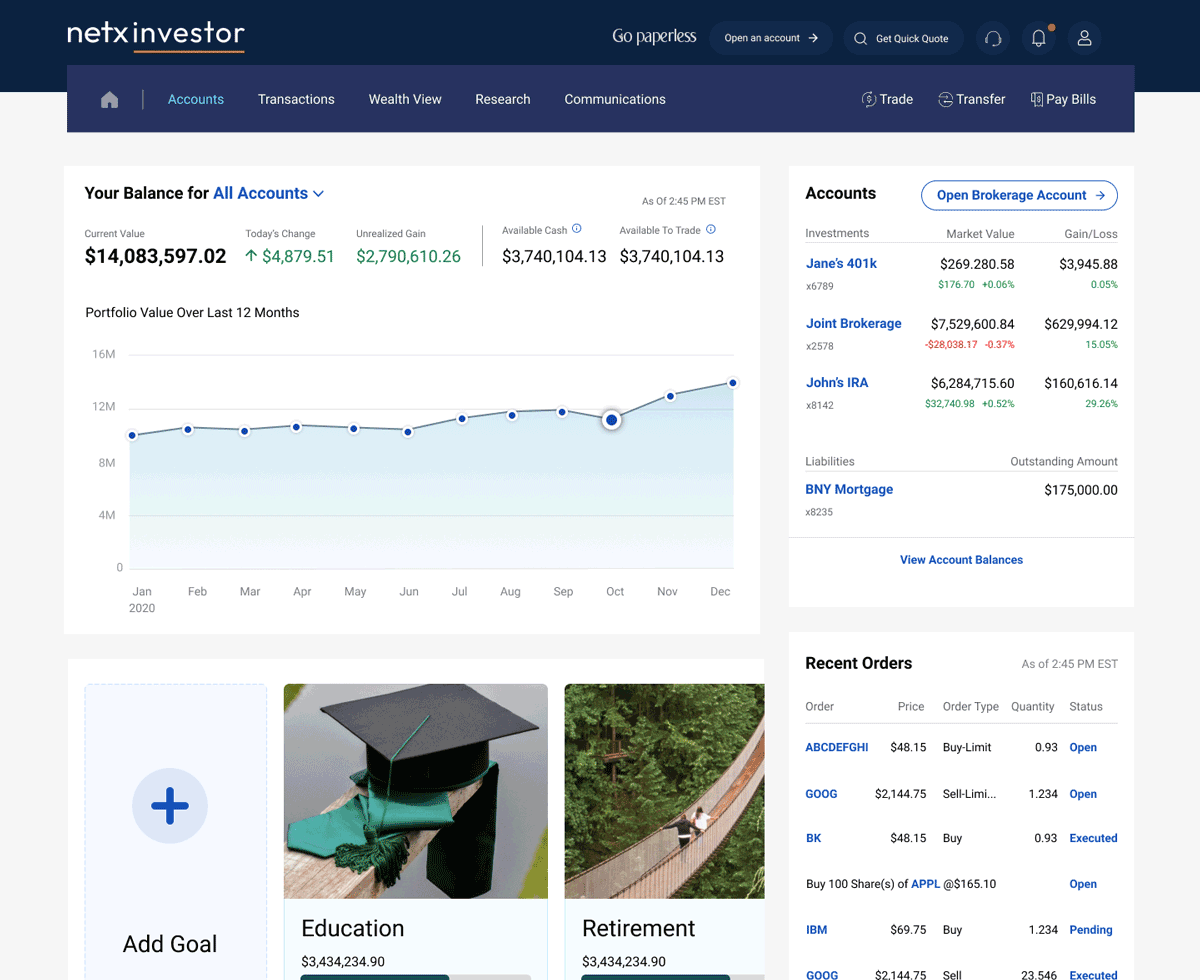Select the October data point on chart

[612, 420]
